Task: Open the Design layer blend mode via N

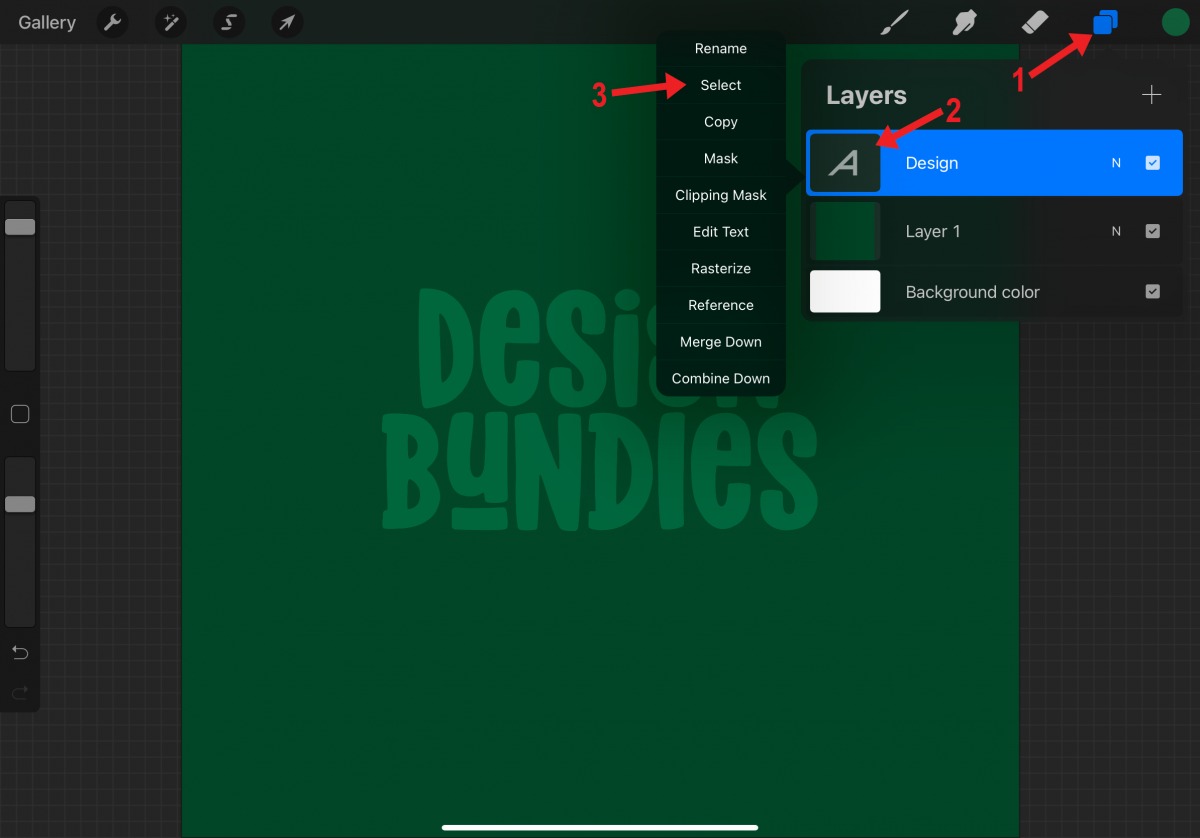Action: click(1116, 162)
